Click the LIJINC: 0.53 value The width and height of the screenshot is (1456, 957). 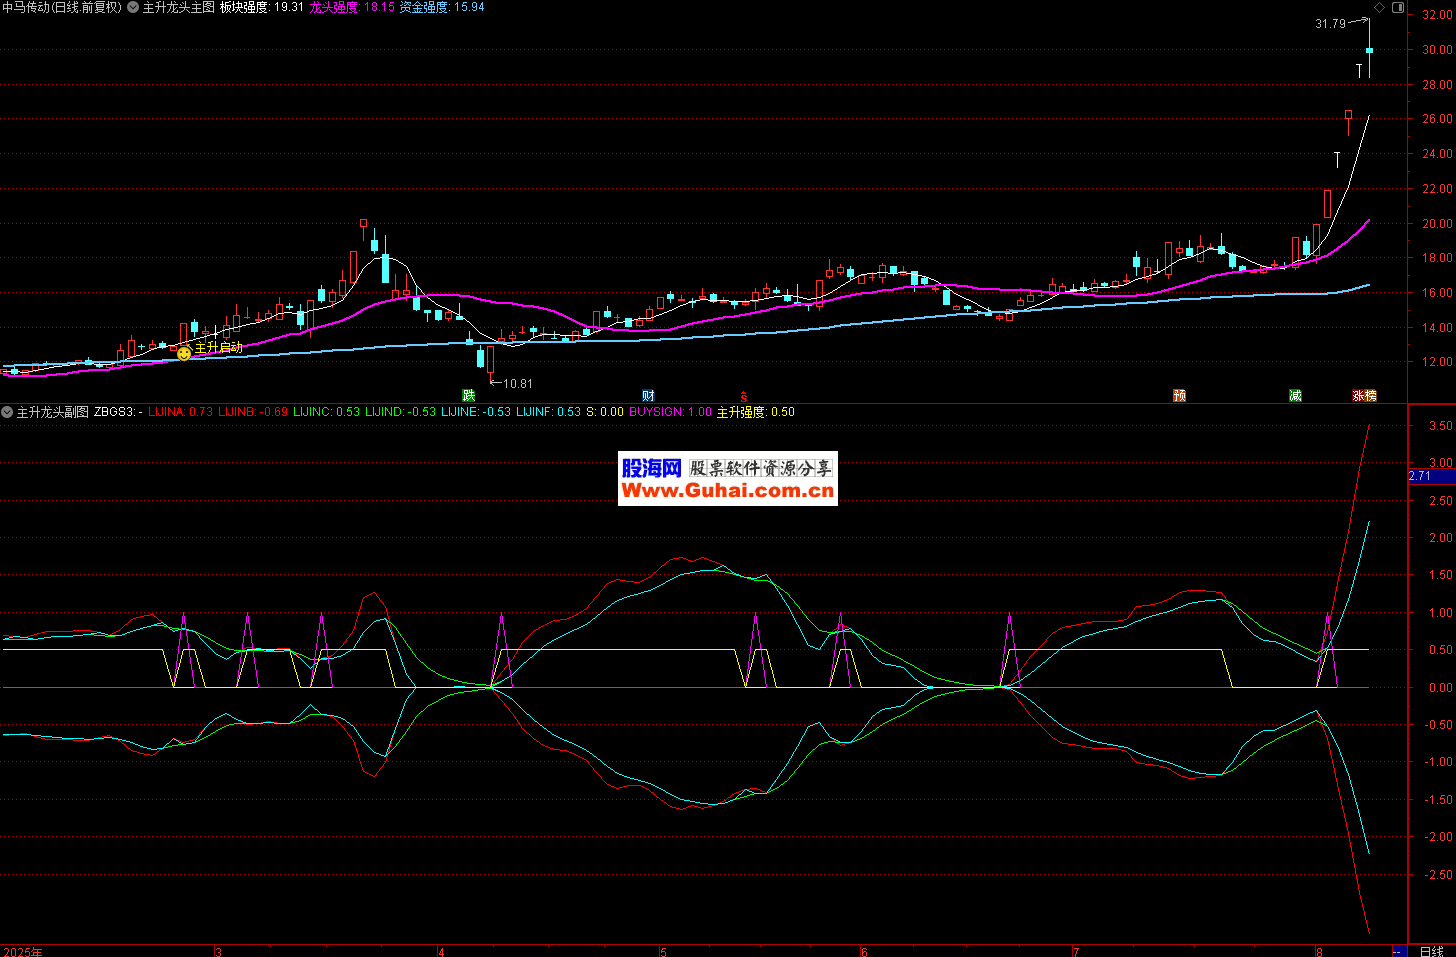(326, 412)
